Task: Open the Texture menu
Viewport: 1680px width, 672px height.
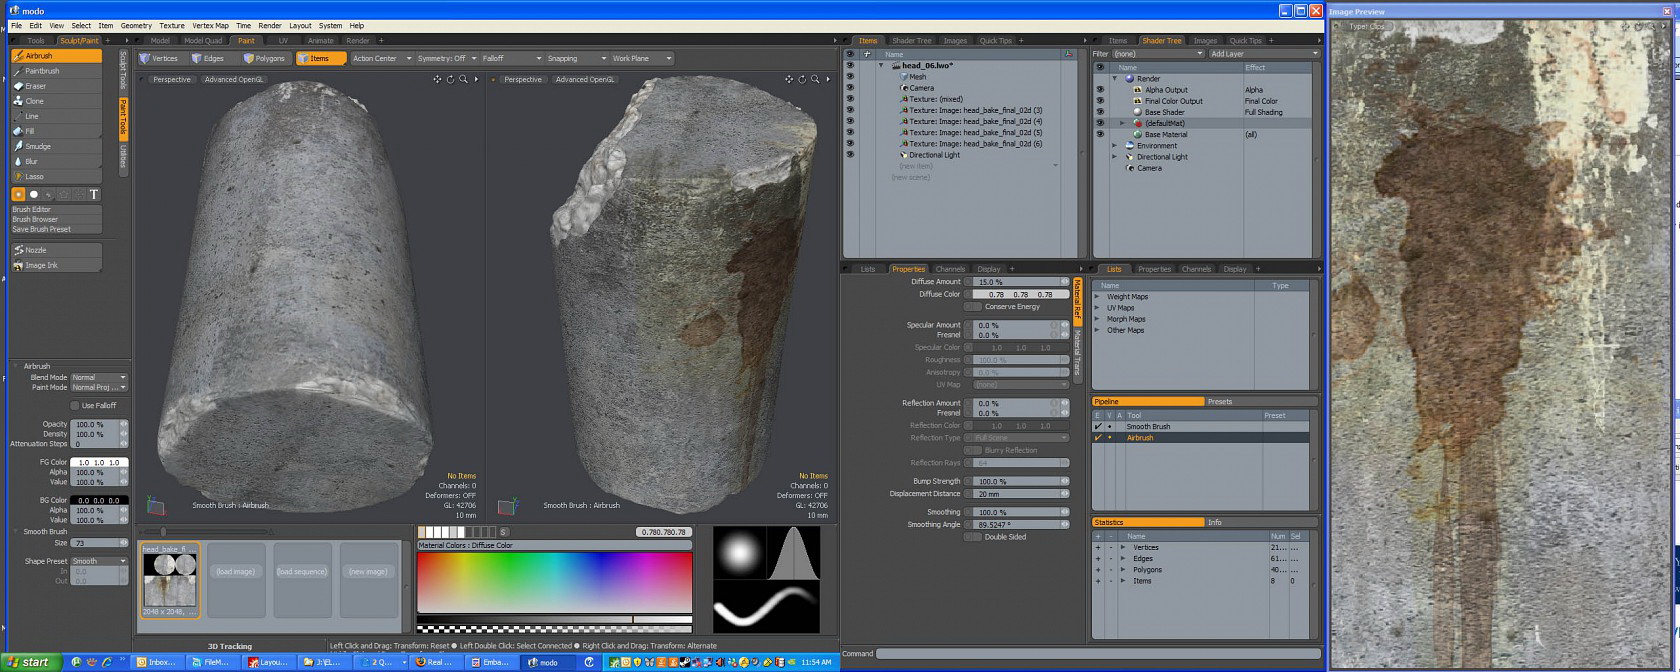Action: click(x=172, y=25)
